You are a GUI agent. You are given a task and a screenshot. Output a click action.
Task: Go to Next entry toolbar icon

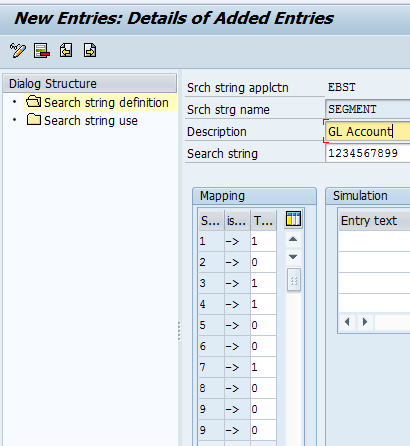tap(90, 51)
